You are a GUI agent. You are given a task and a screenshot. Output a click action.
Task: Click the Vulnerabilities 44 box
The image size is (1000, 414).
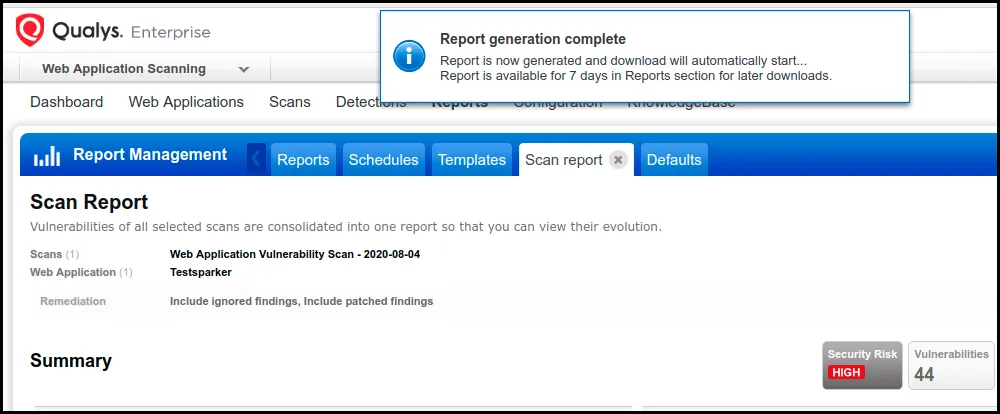951,365
